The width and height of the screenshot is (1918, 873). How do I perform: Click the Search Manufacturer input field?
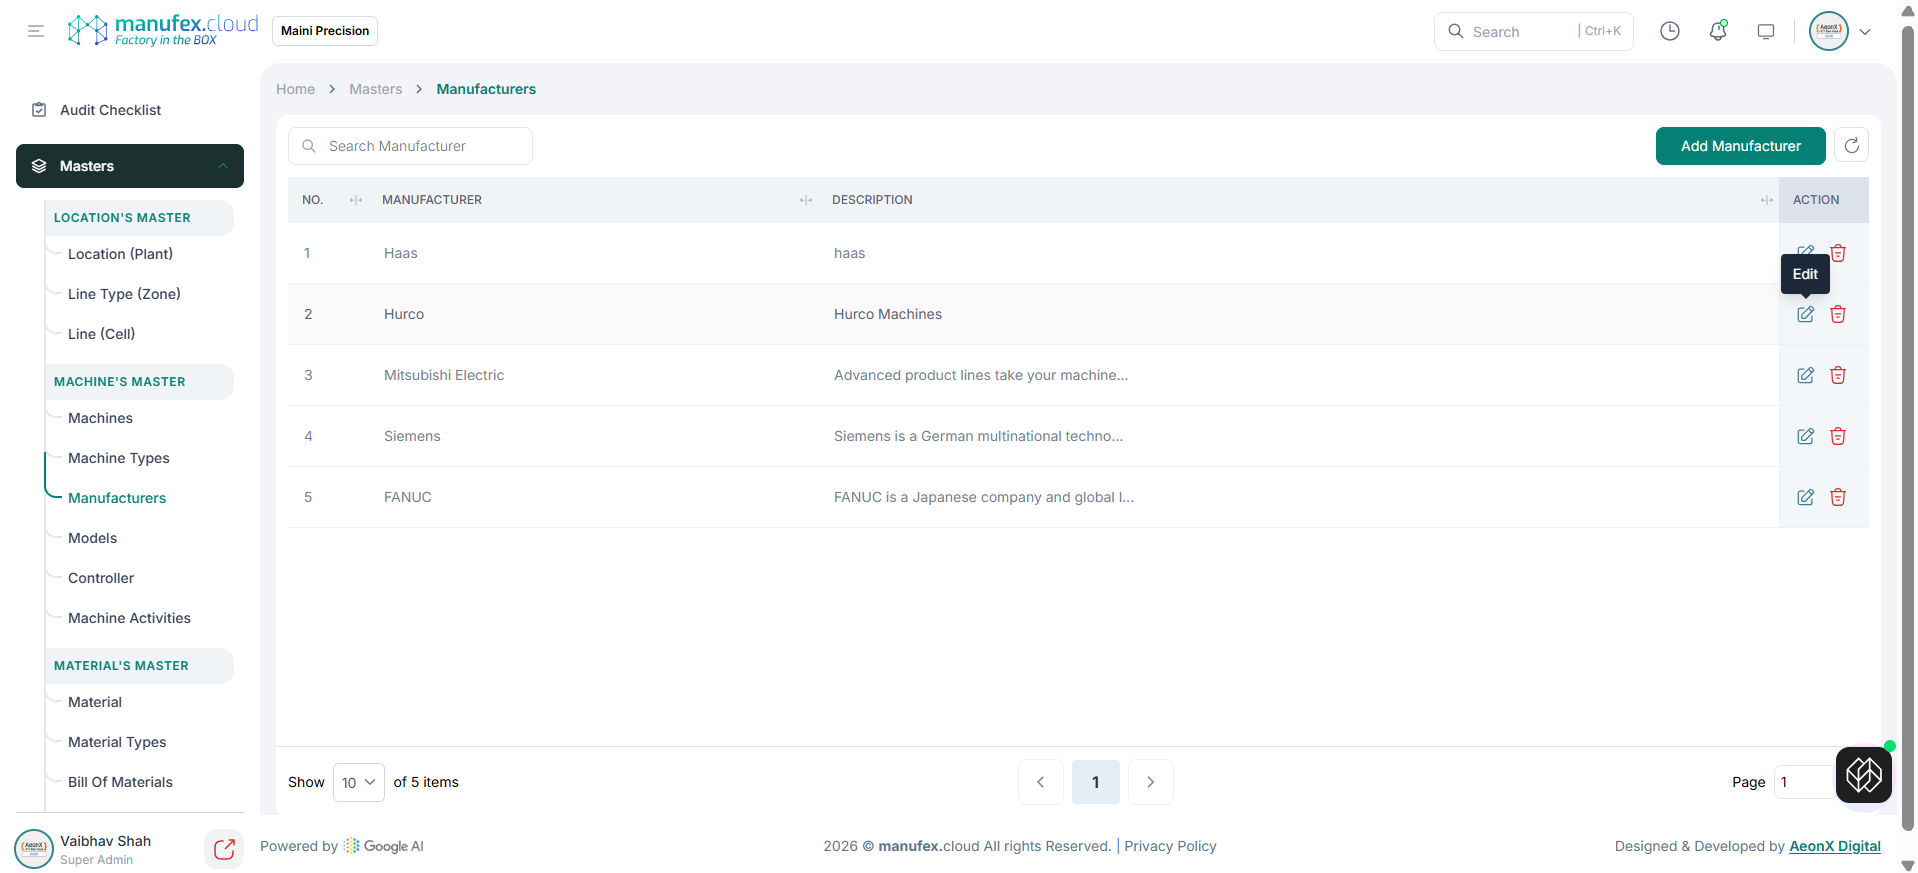coord(410,146)
